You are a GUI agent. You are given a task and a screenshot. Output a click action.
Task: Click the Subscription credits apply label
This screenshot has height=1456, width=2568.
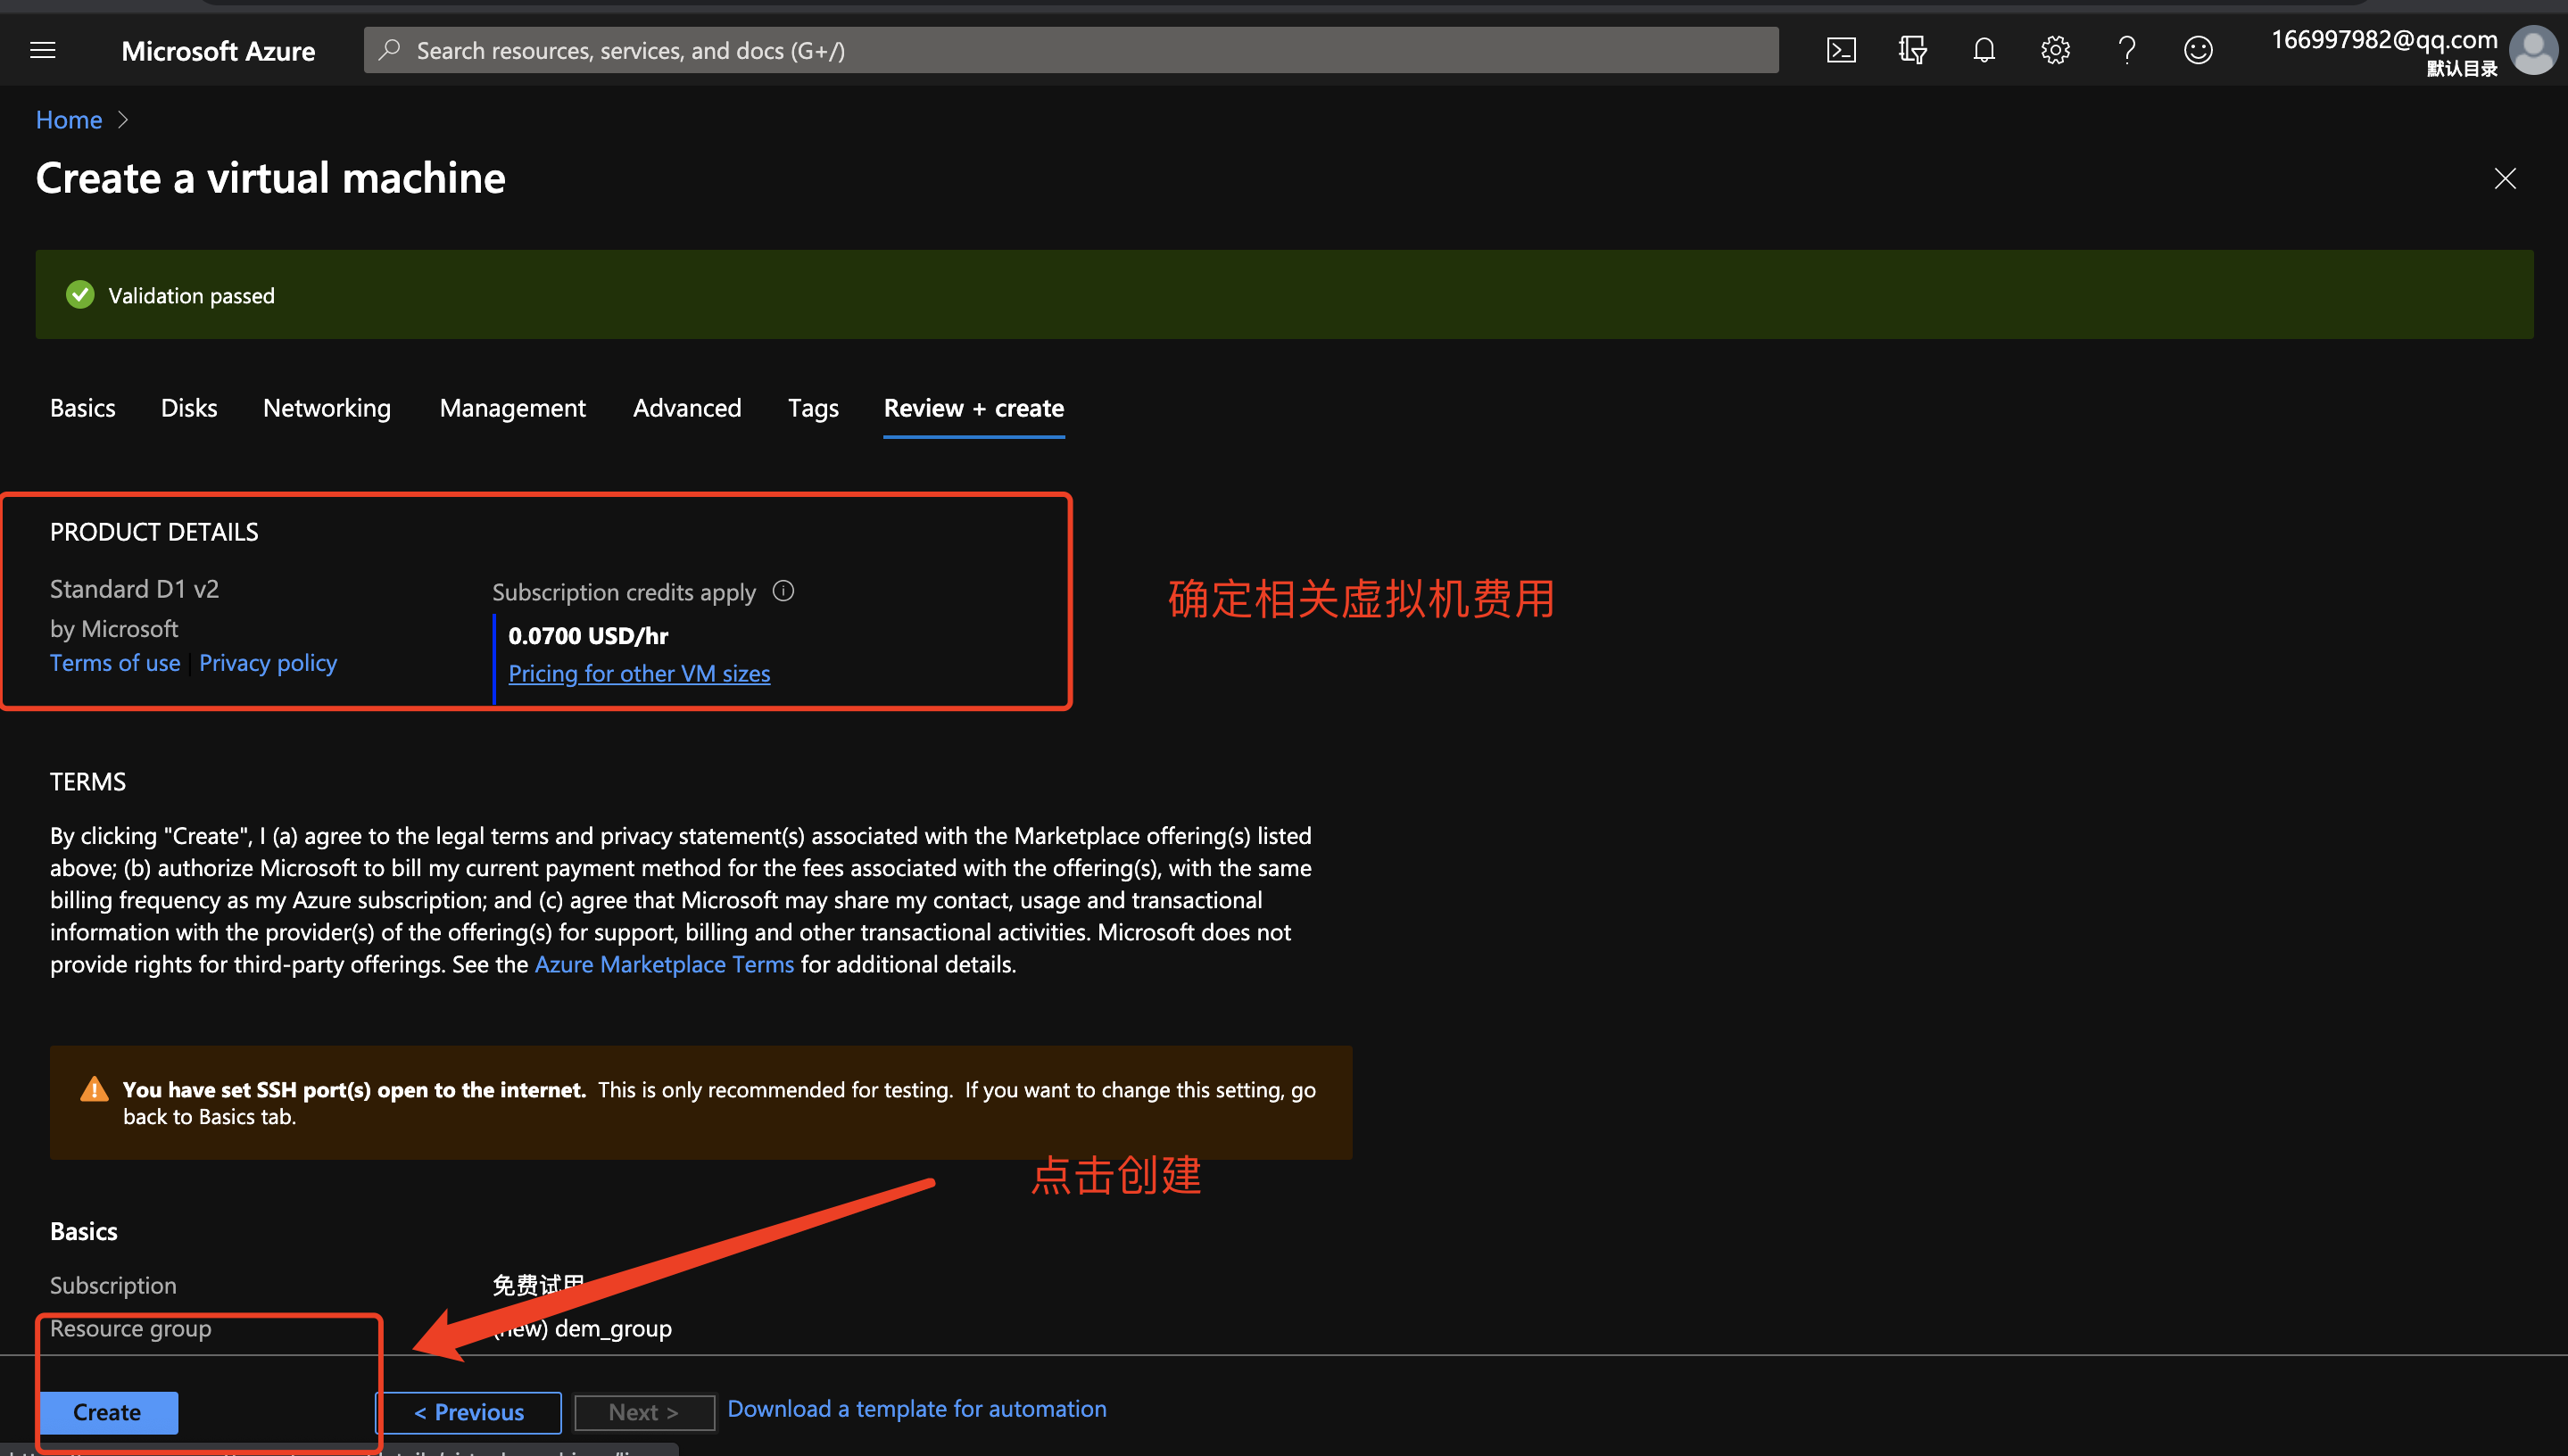pyautogui.click(x=624, y=592)
